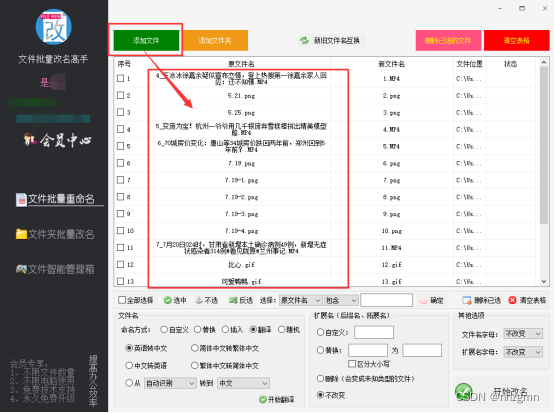Click the 原文件名 column header
The image size is (554, 413).
pos(241,64)
